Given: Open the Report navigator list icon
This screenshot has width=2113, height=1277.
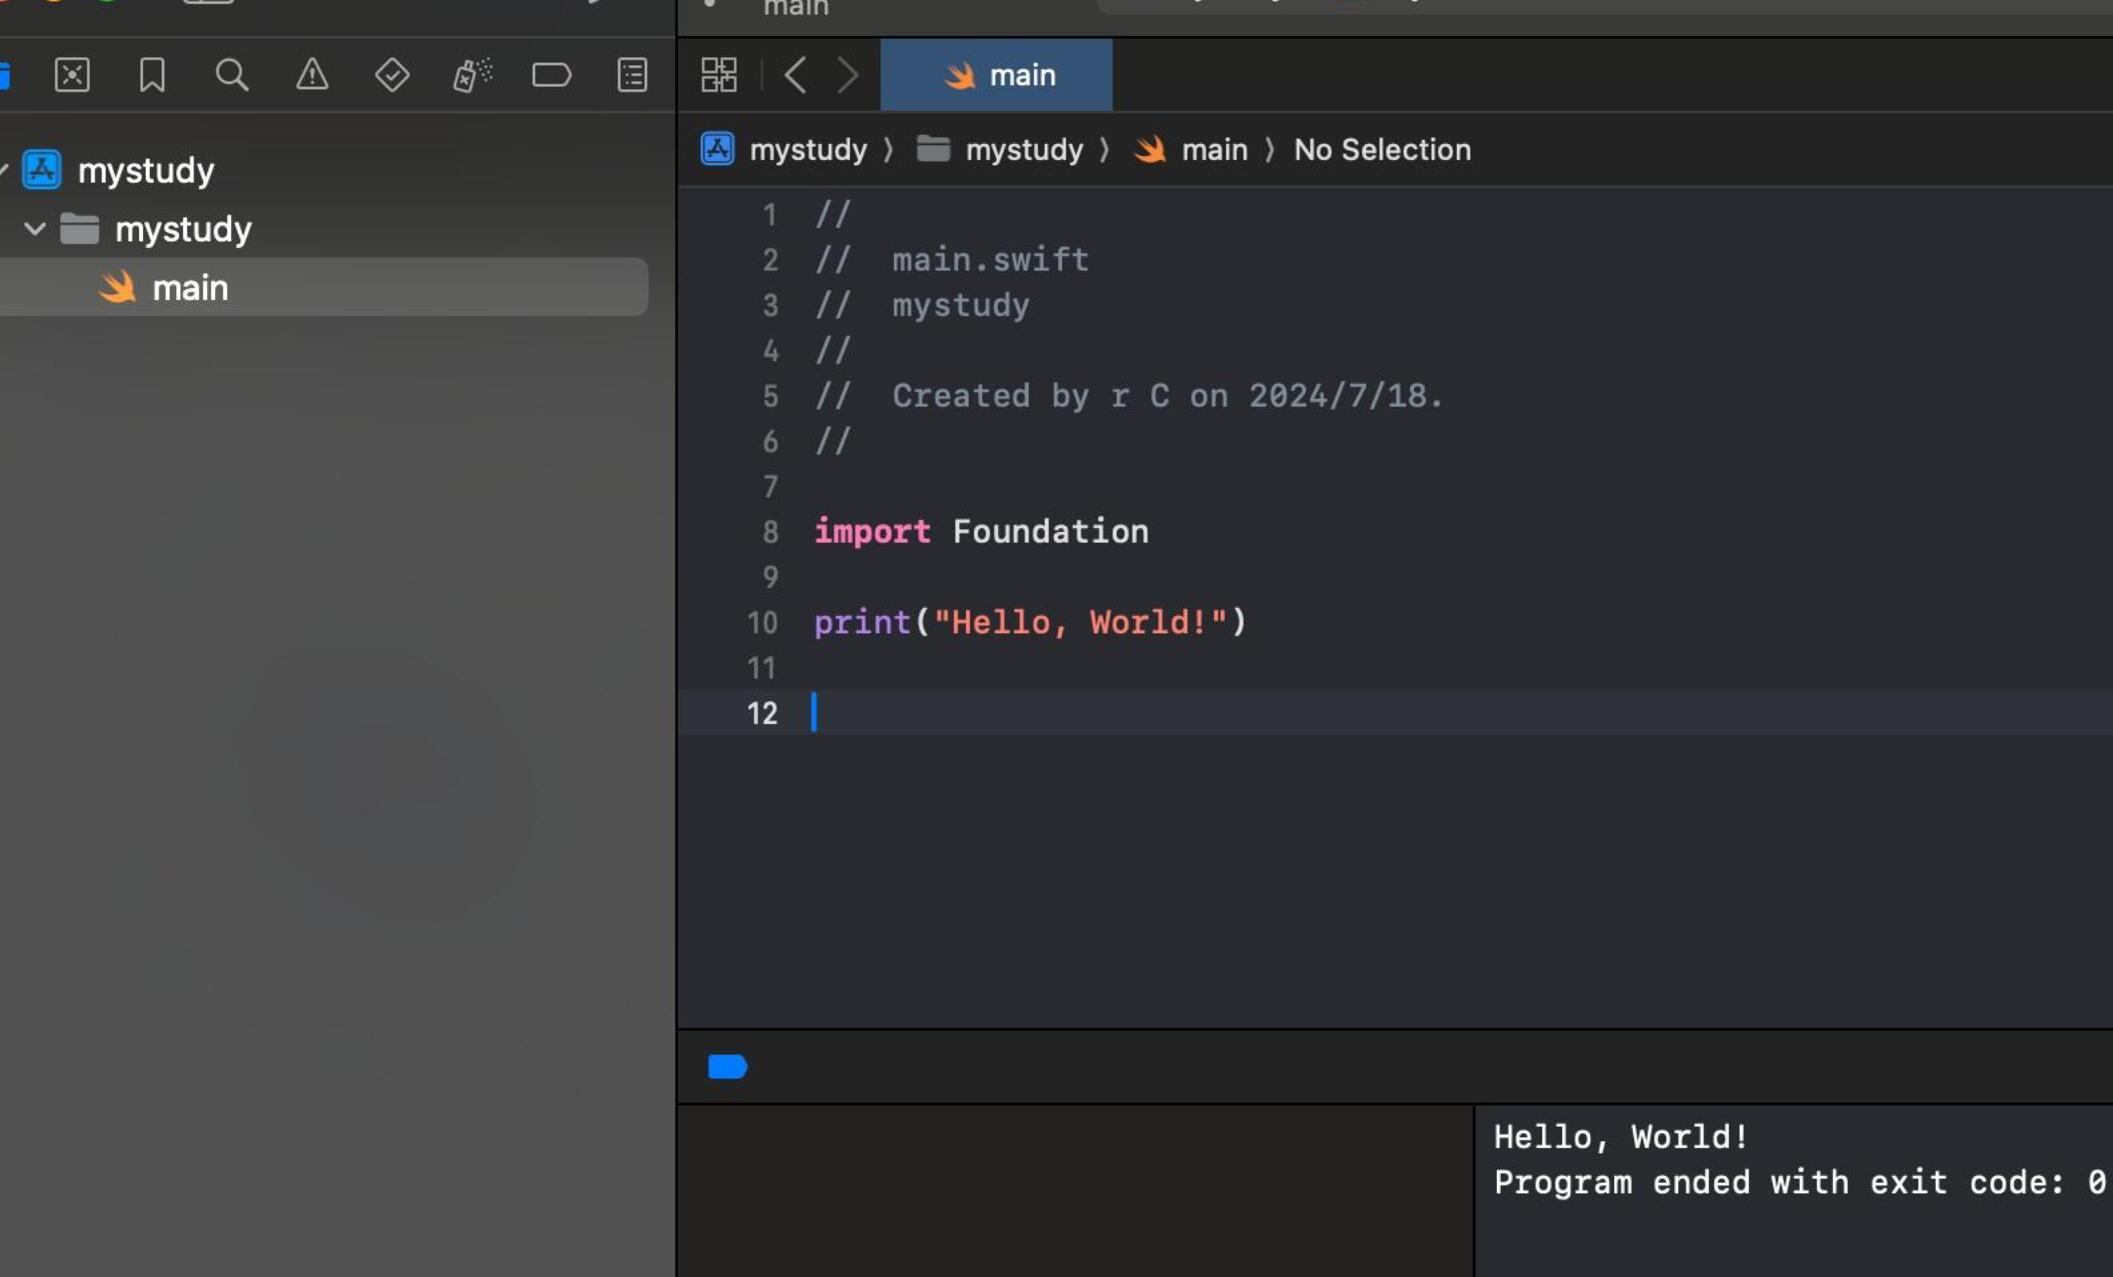Looking at the screenshot, I should point(632,75).
